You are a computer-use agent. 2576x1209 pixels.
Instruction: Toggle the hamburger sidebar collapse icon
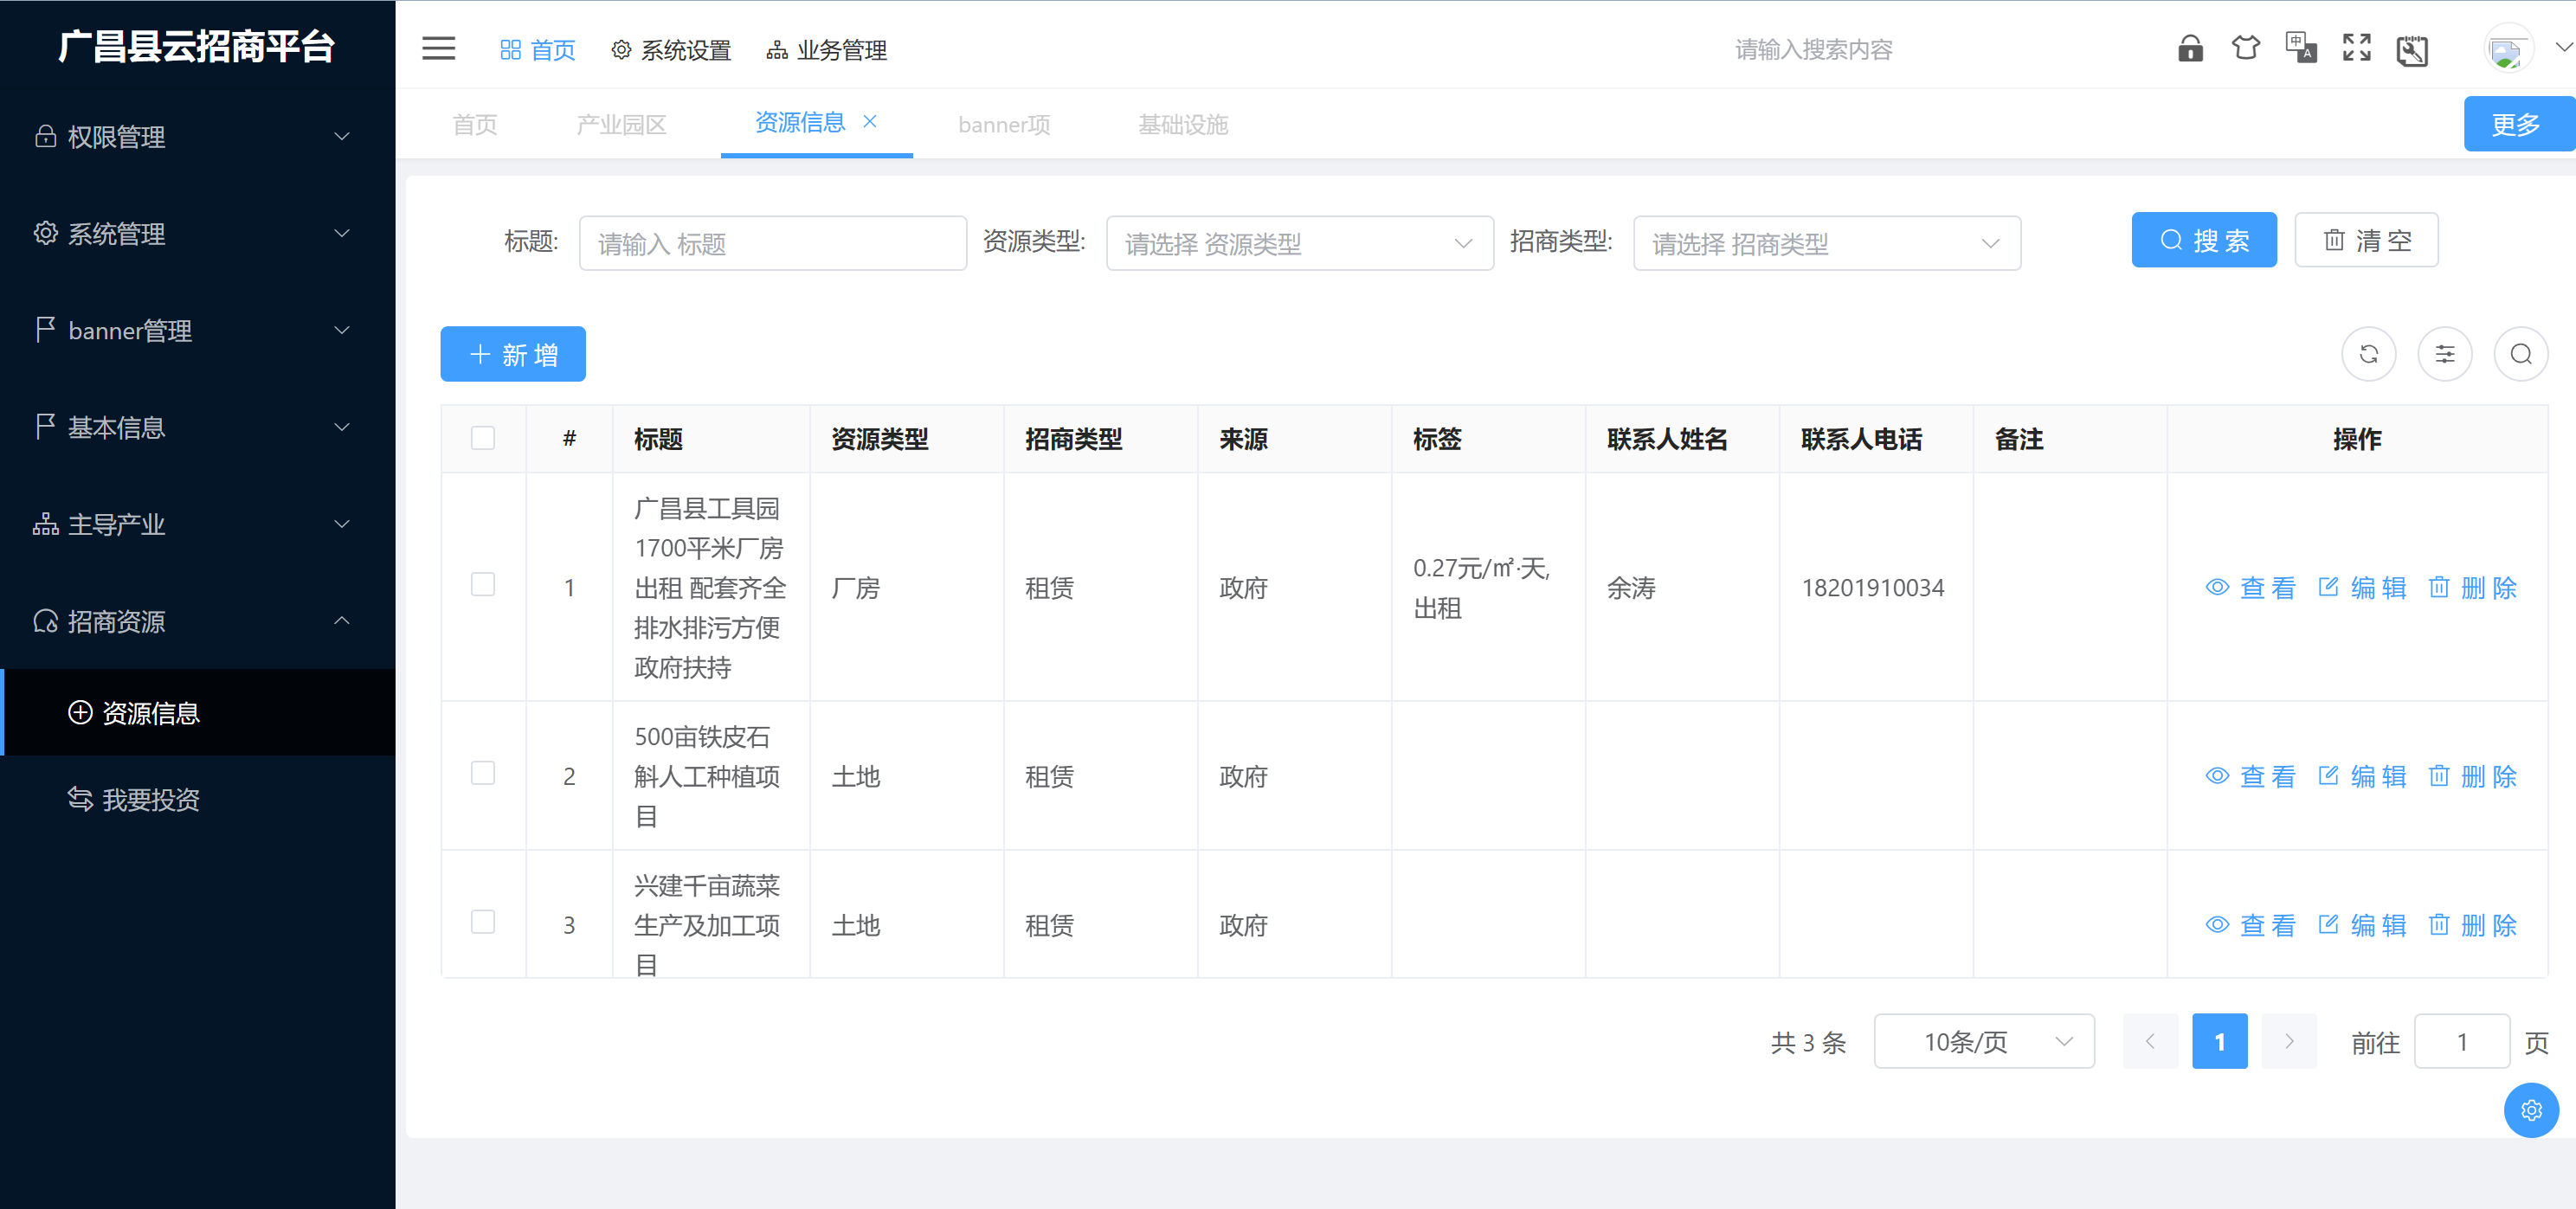point(438,48)
